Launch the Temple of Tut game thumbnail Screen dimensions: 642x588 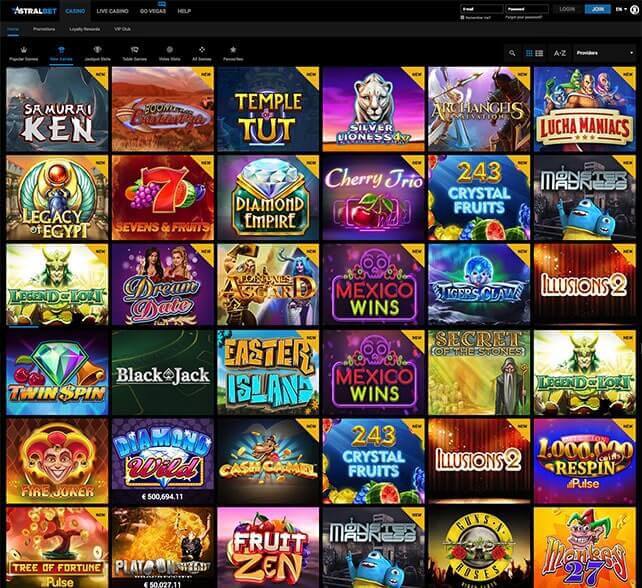pyautogui.click(x=268, y=109)
